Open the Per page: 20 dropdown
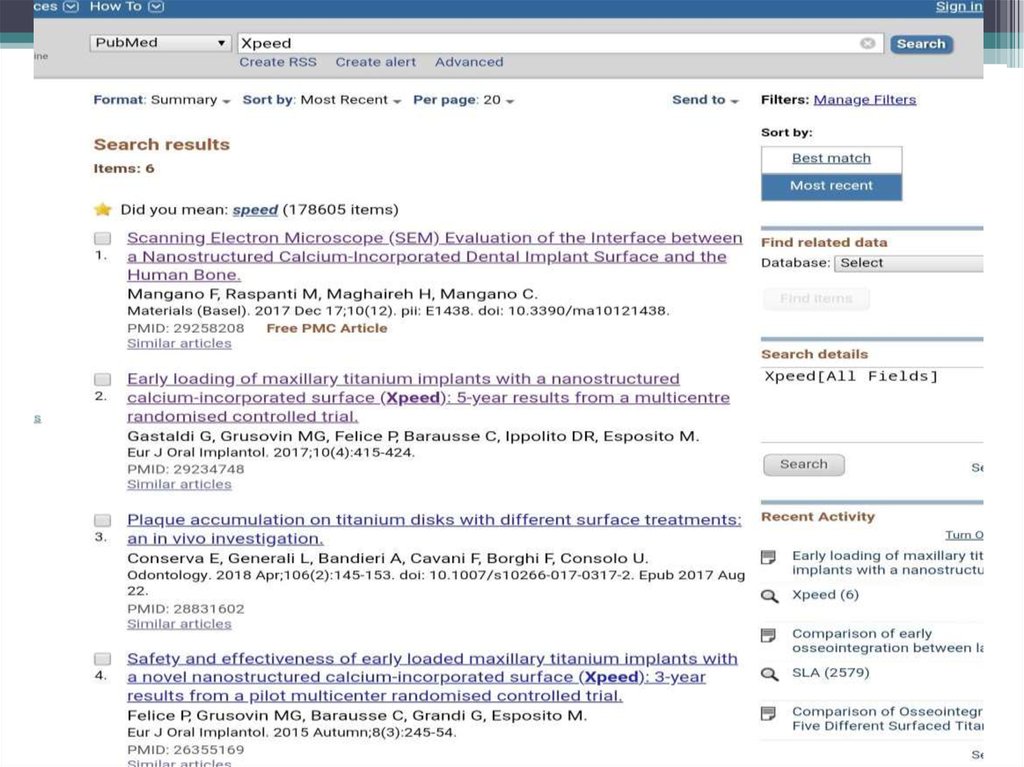Screen dimensions: 1024x767 point(464,100)
